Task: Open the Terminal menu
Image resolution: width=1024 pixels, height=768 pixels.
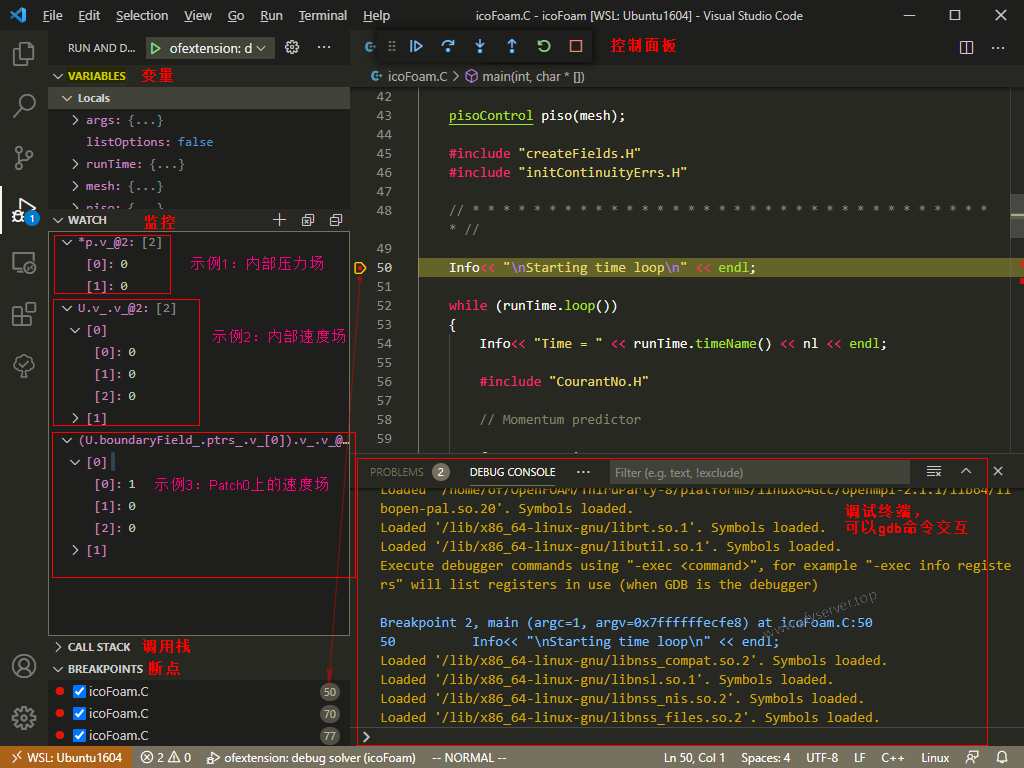Action: click(322, 15)
